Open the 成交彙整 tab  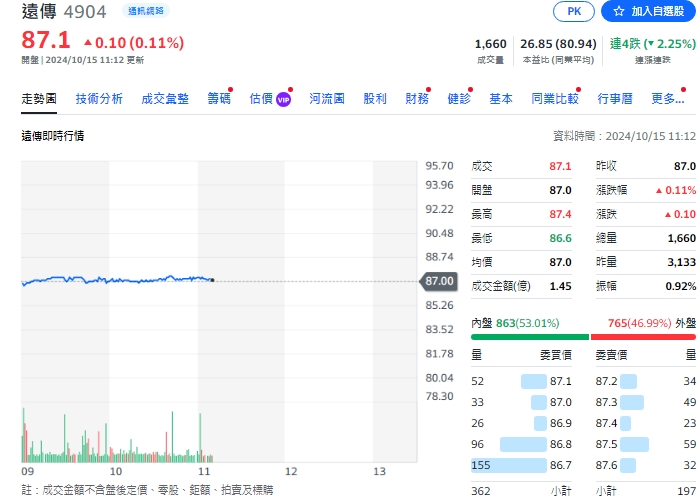click(x=165, y=98)
